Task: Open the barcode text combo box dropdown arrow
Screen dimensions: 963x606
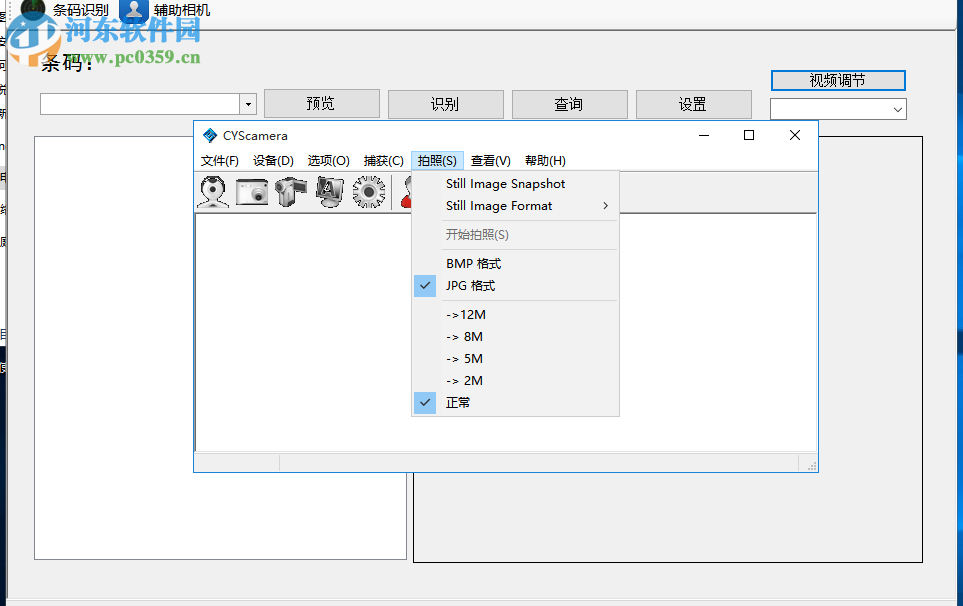Action: [x=247, y=103]
